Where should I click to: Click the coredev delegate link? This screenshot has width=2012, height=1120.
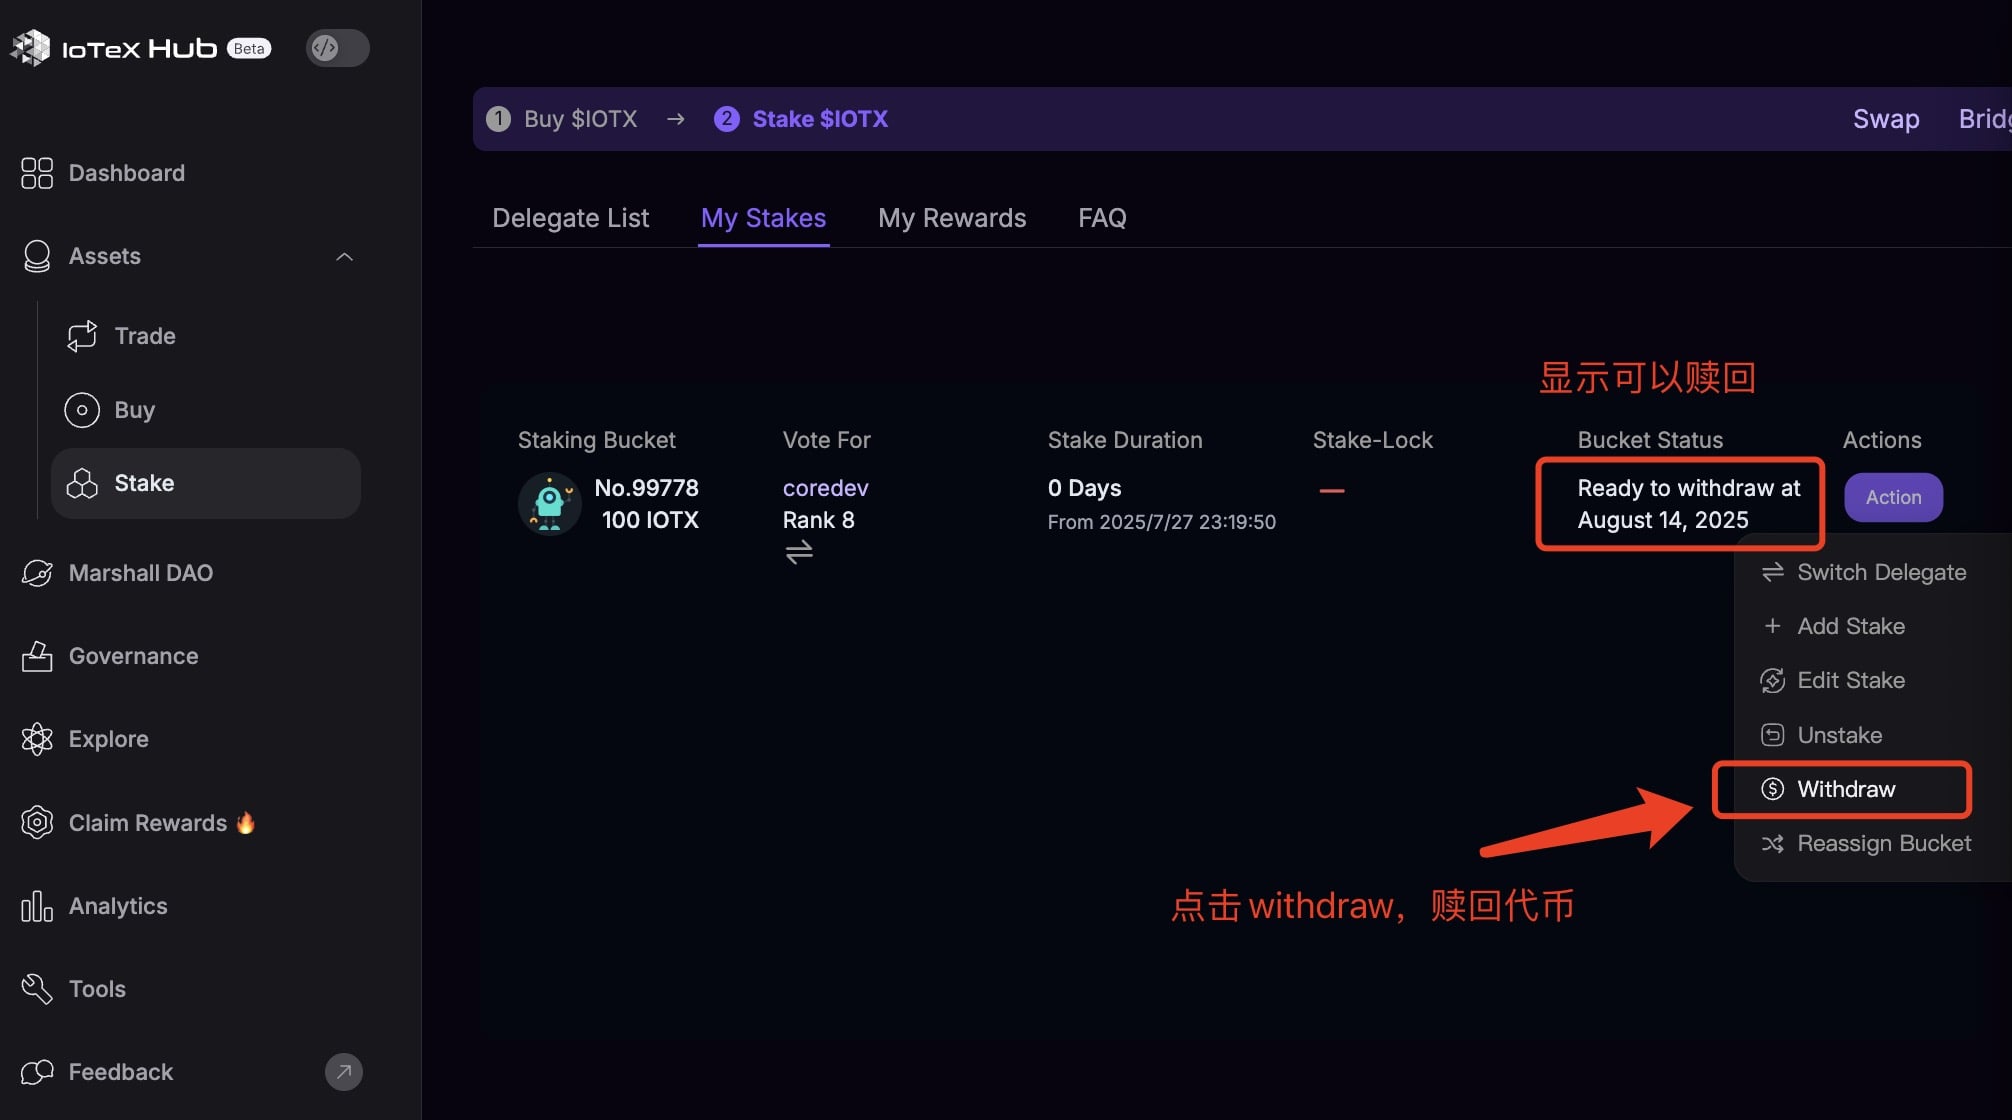[825, 488]
